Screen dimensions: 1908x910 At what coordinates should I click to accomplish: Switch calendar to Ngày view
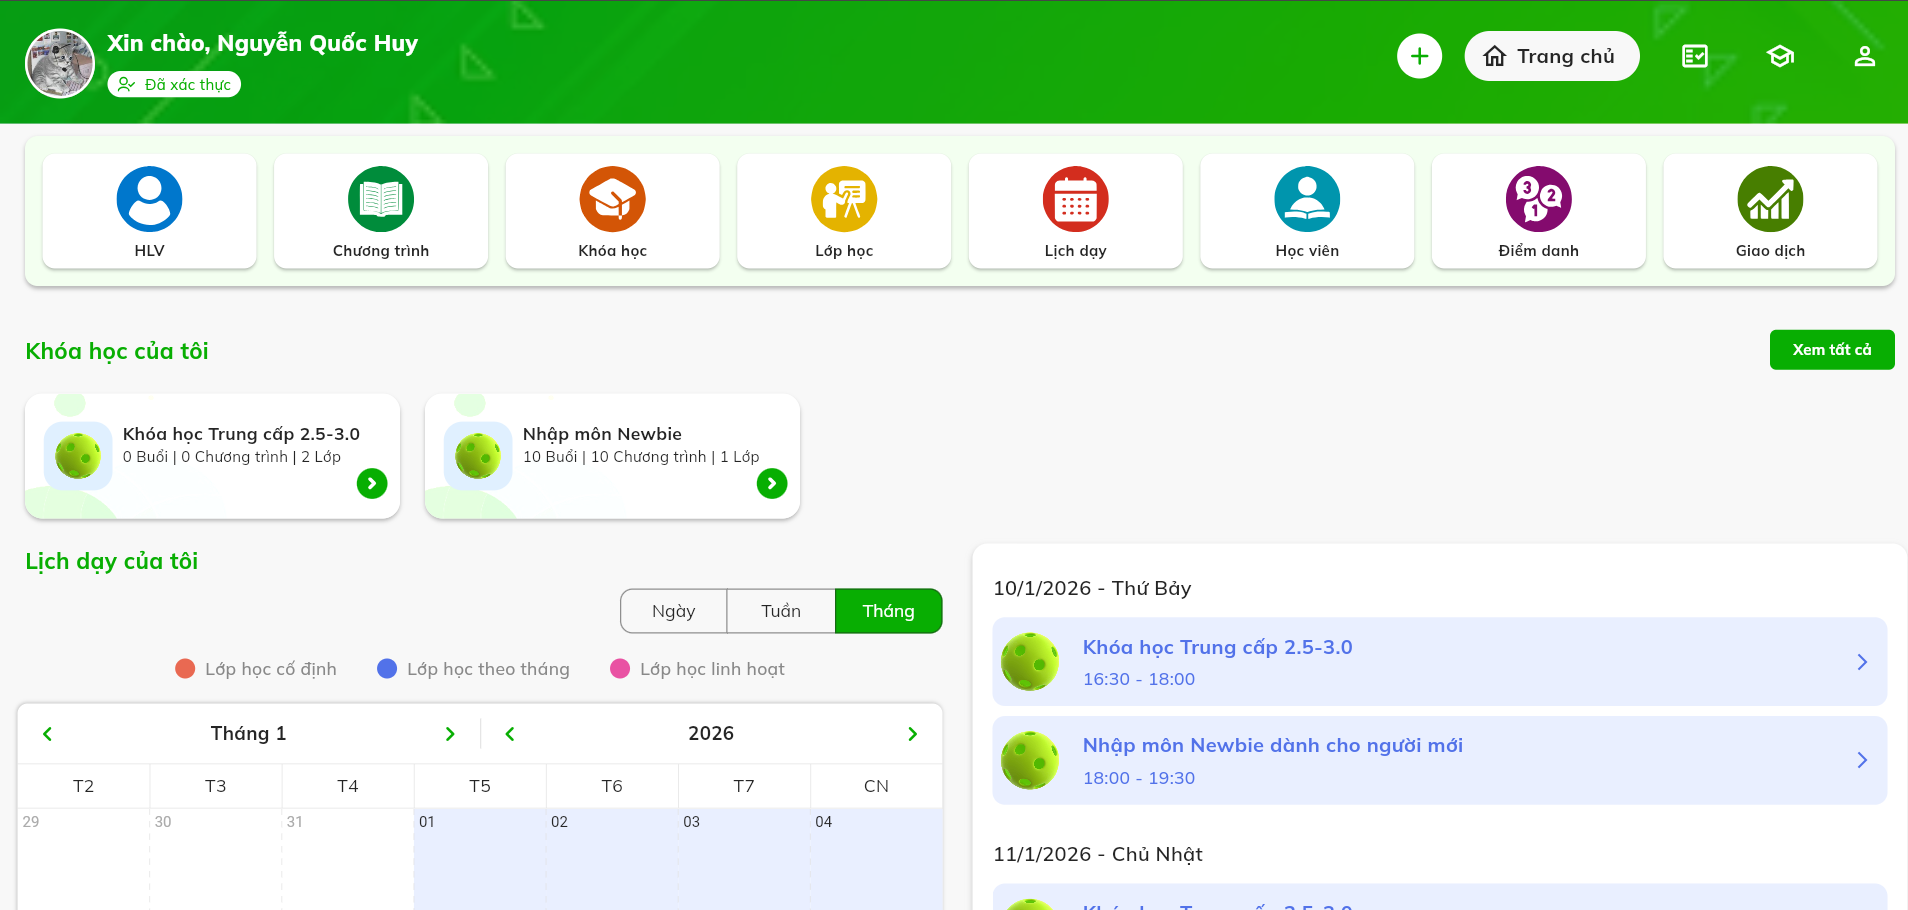point(673,611)
